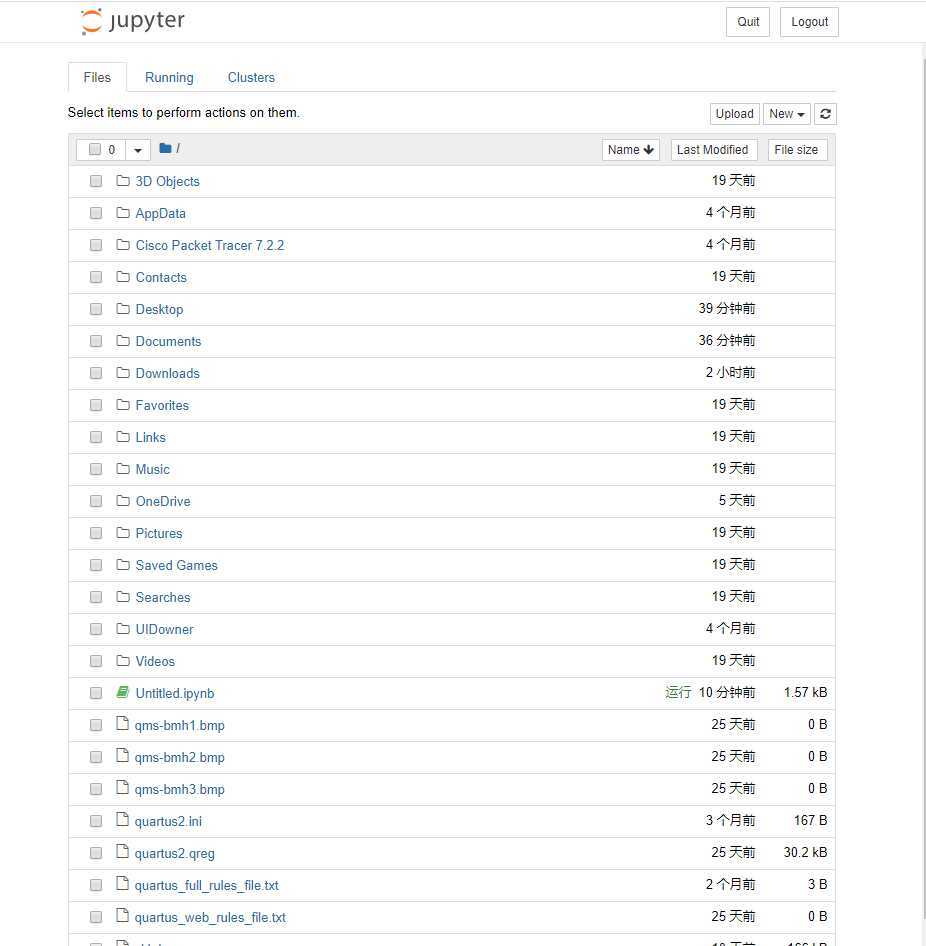926x946 pixels.
Task: Toggle the select-all items checkbox
Action: (95, 150)
